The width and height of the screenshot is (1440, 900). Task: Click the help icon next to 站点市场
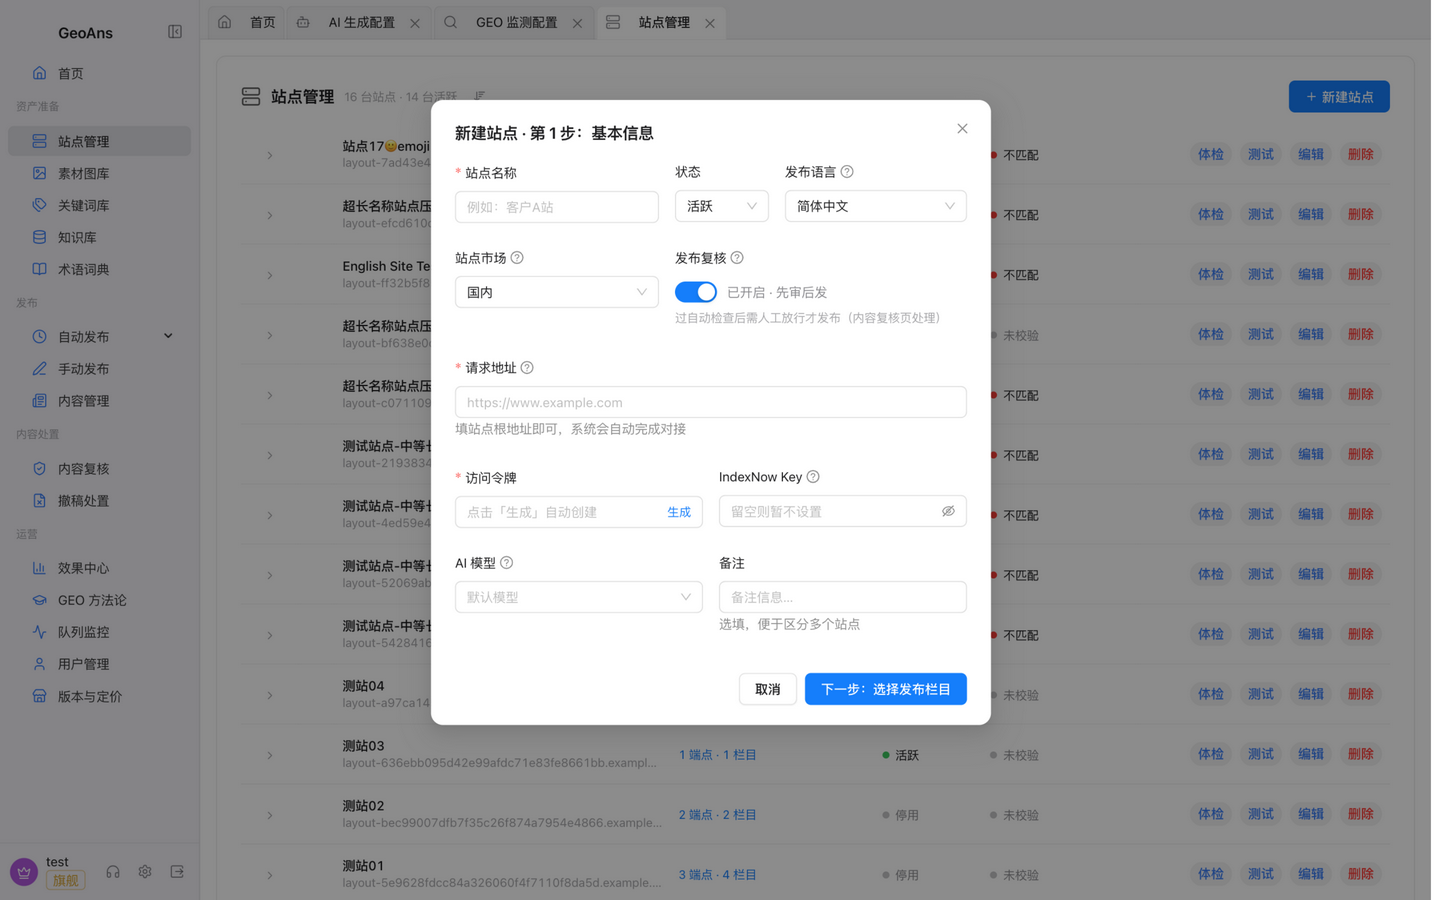pyautogui.click(x=517, y=258)
